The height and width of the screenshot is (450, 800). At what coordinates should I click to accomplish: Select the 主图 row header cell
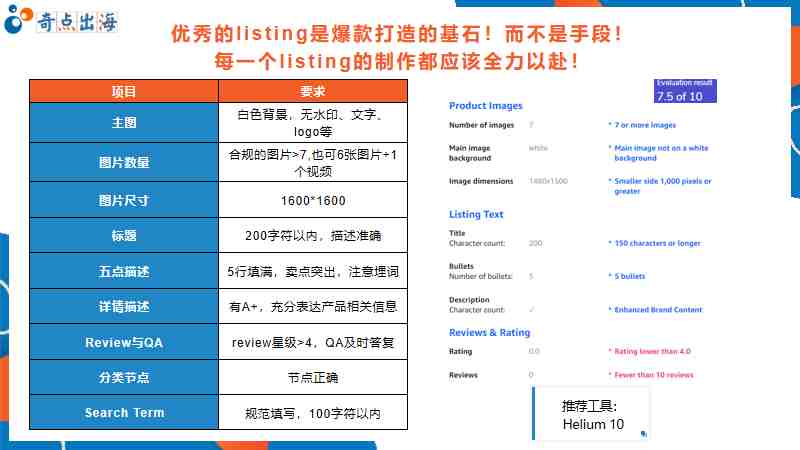[124, 122]
